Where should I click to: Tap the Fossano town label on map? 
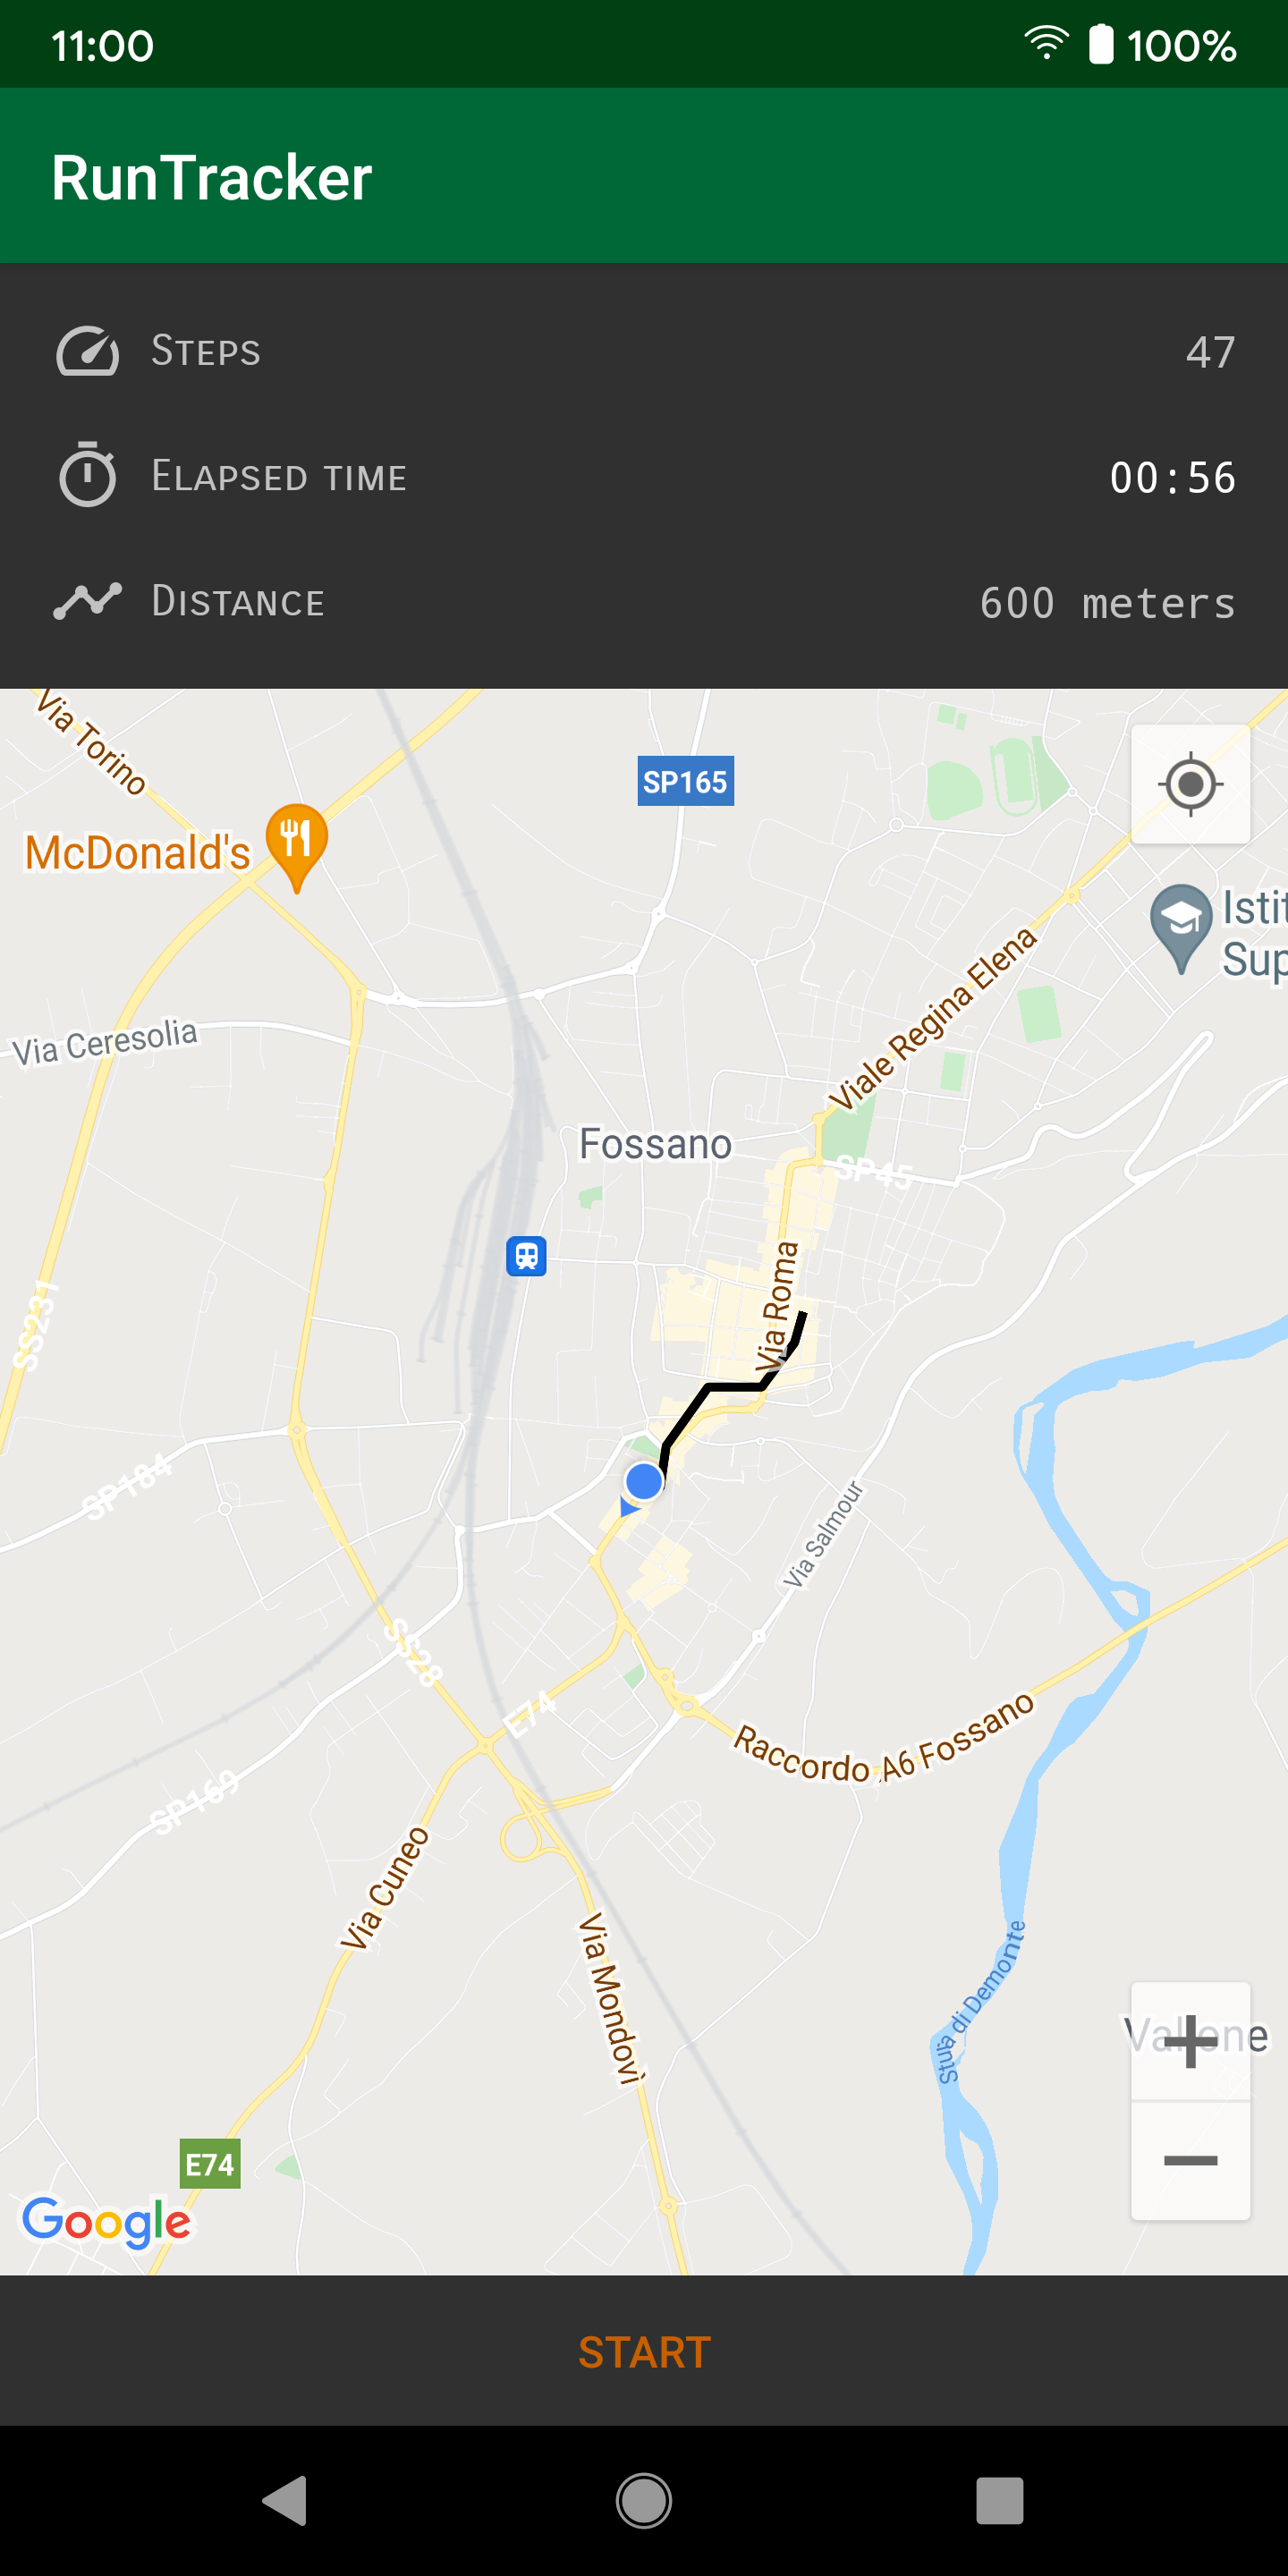click(x=656, y=1144)
